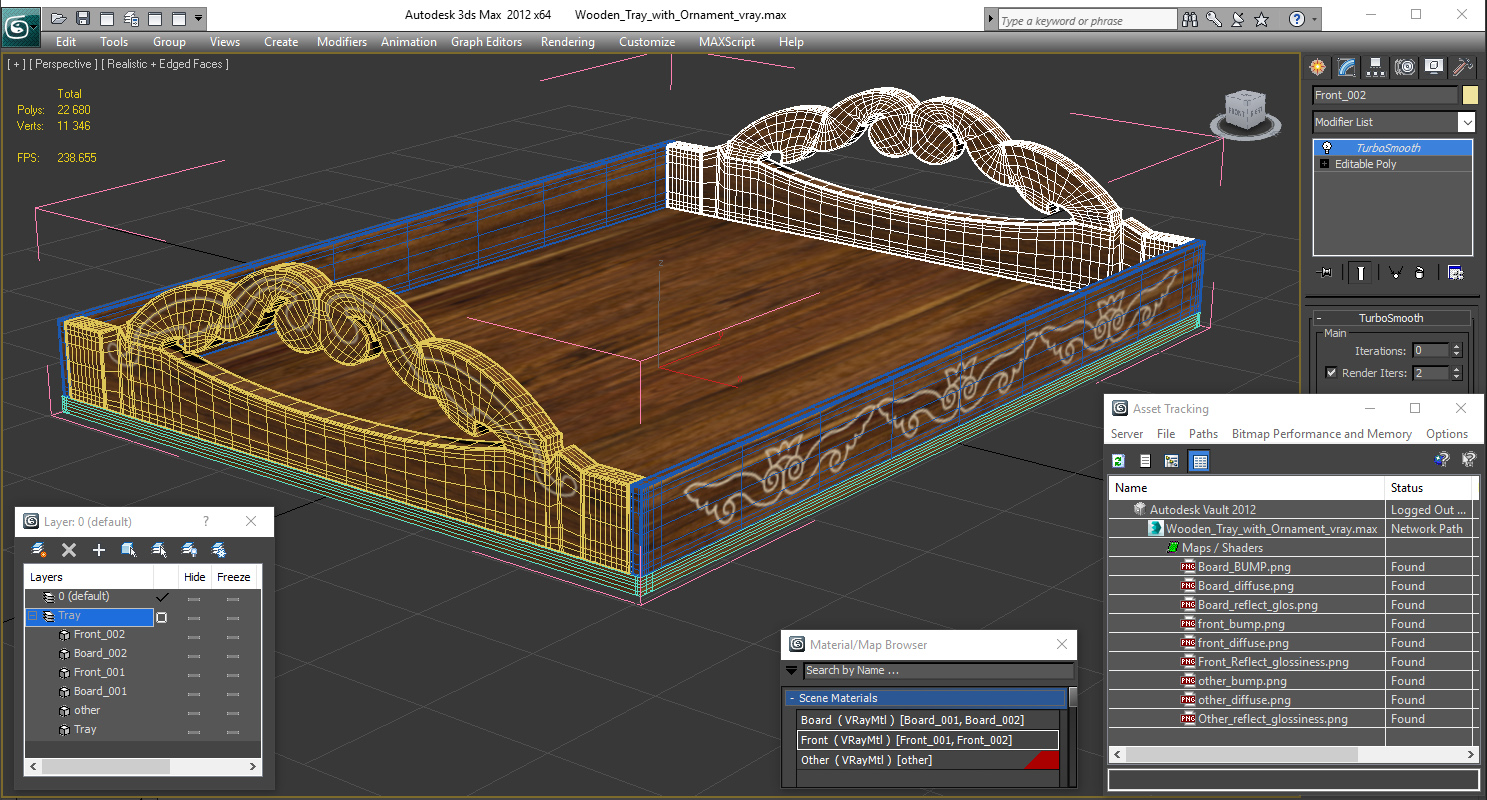The image size is (1487, 800).
Task: Click Remove Modifier trash icon
Action: click(1421, 272)
